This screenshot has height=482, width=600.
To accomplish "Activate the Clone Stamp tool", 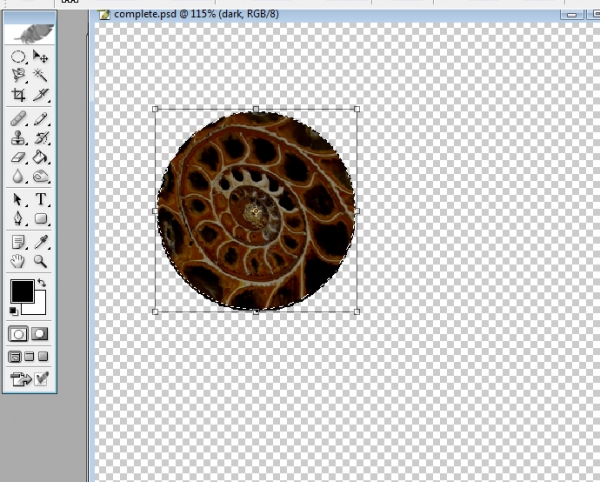I will pyautogui.click(x=18, y=138).
